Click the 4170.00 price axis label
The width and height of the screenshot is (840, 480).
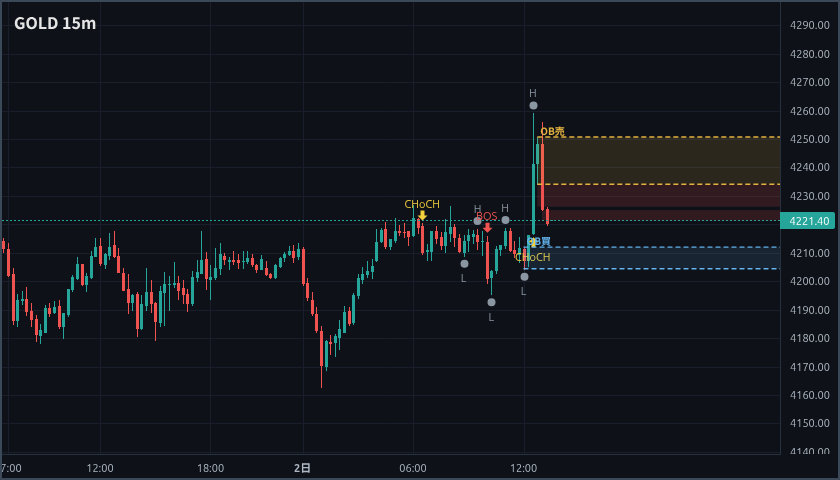pos(809,367)
